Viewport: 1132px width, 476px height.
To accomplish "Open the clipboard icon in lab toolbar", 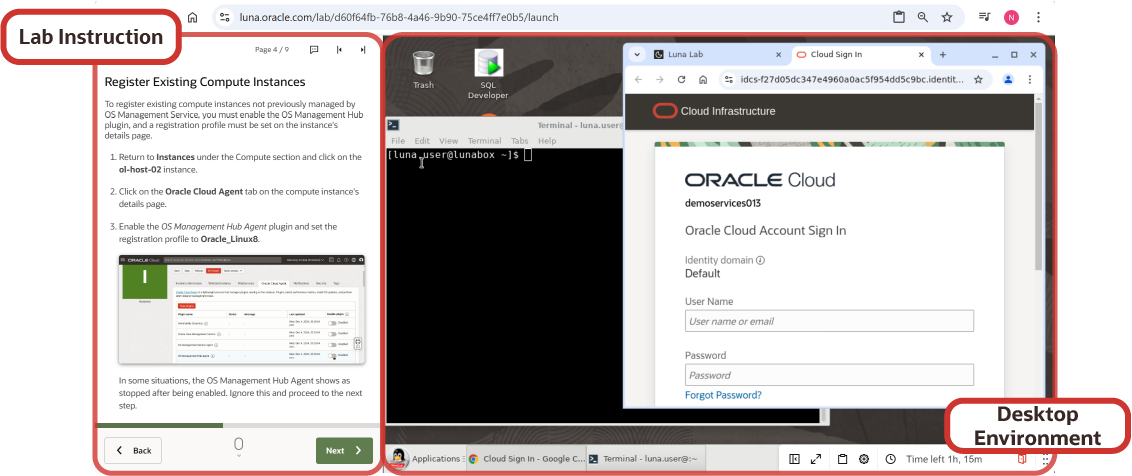I will coord(843,459).
